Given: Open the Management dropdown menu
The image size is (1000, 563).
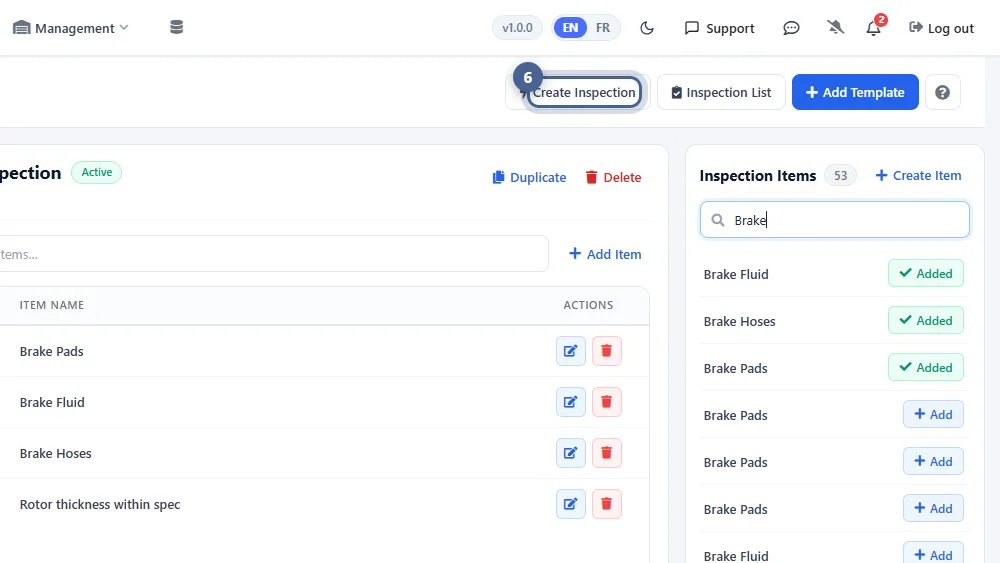Looking at the screenshot, I should (x=71, y=28).
